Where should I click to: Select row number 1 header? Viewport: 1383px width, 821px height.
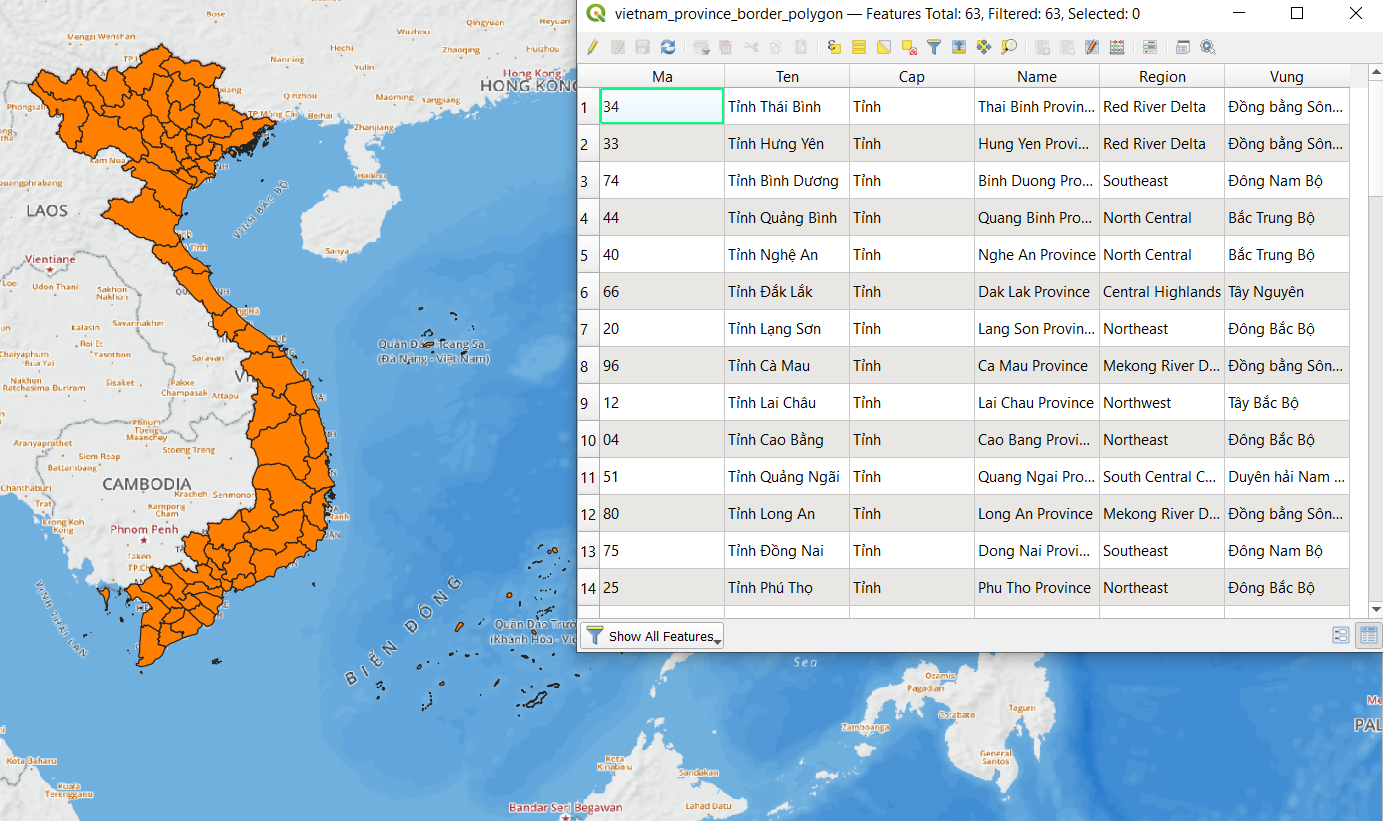pos(588,106)
